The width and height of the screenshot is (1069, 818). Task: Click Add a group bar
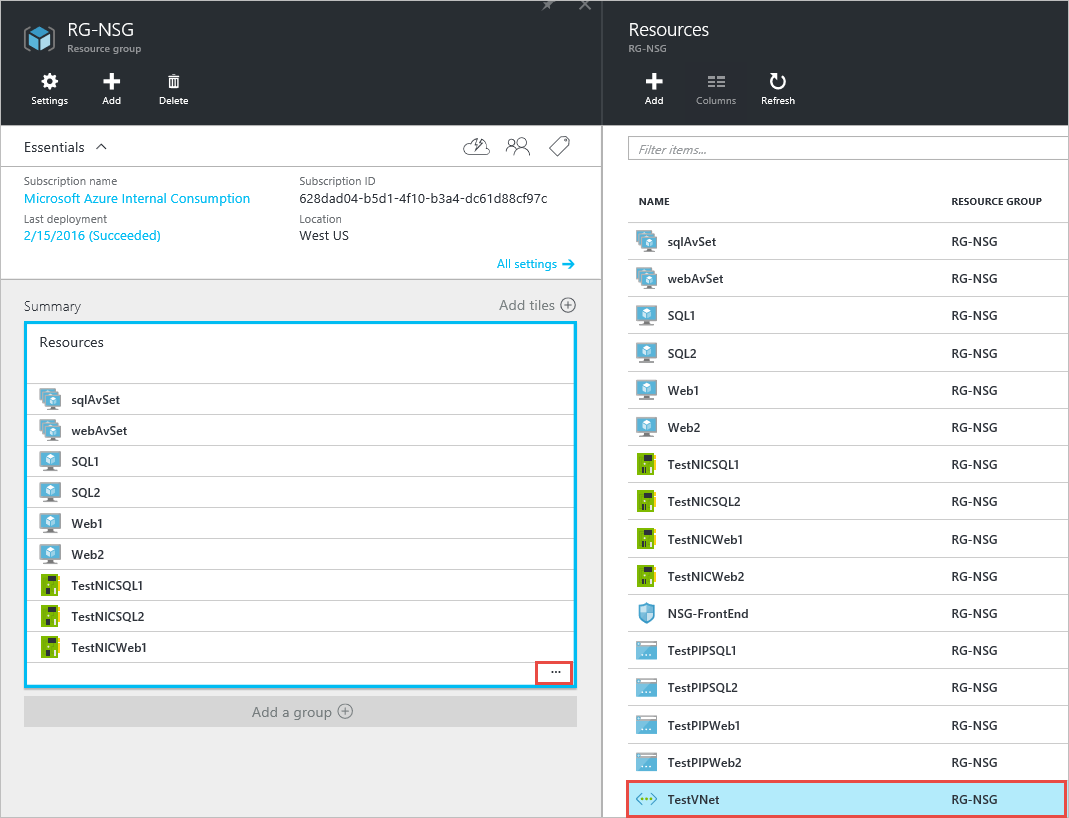300,712
